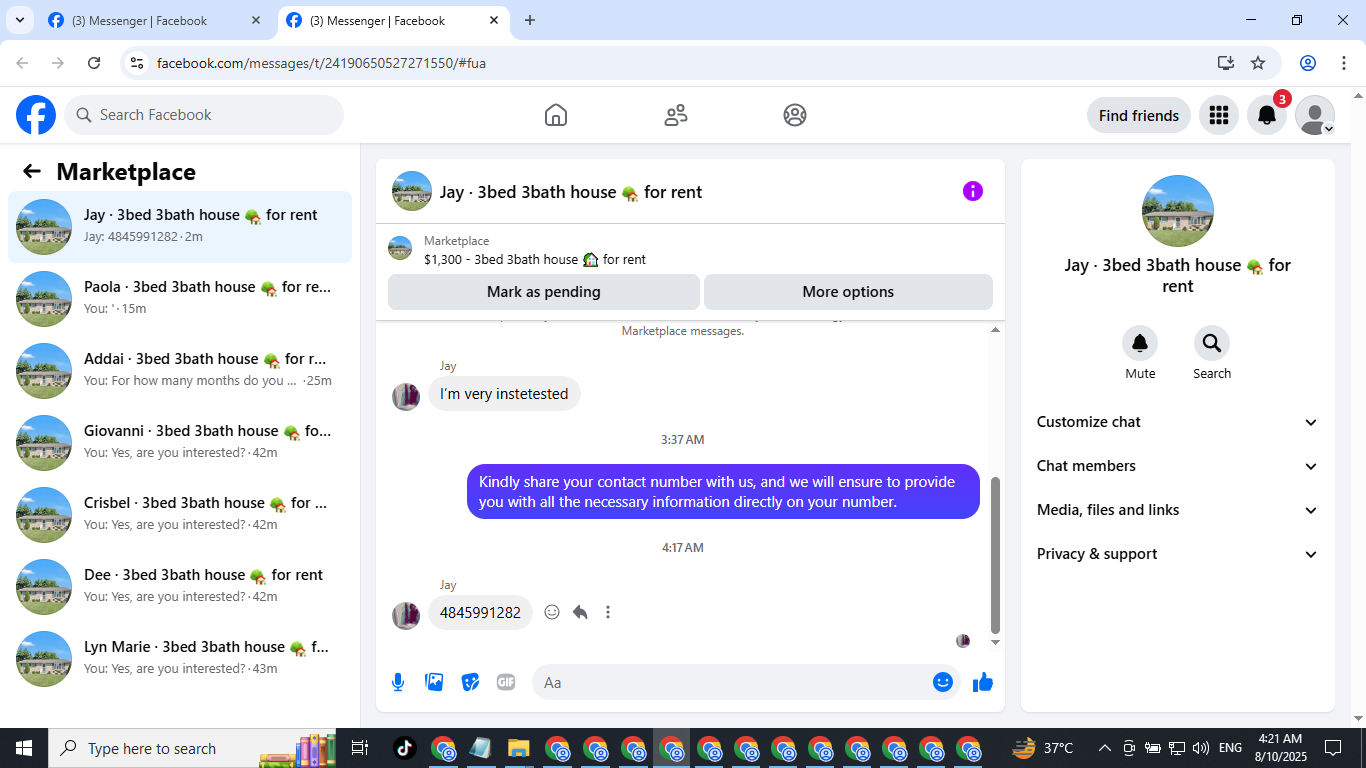
Task: Go to Home feed icon
Action: point(556,115)
